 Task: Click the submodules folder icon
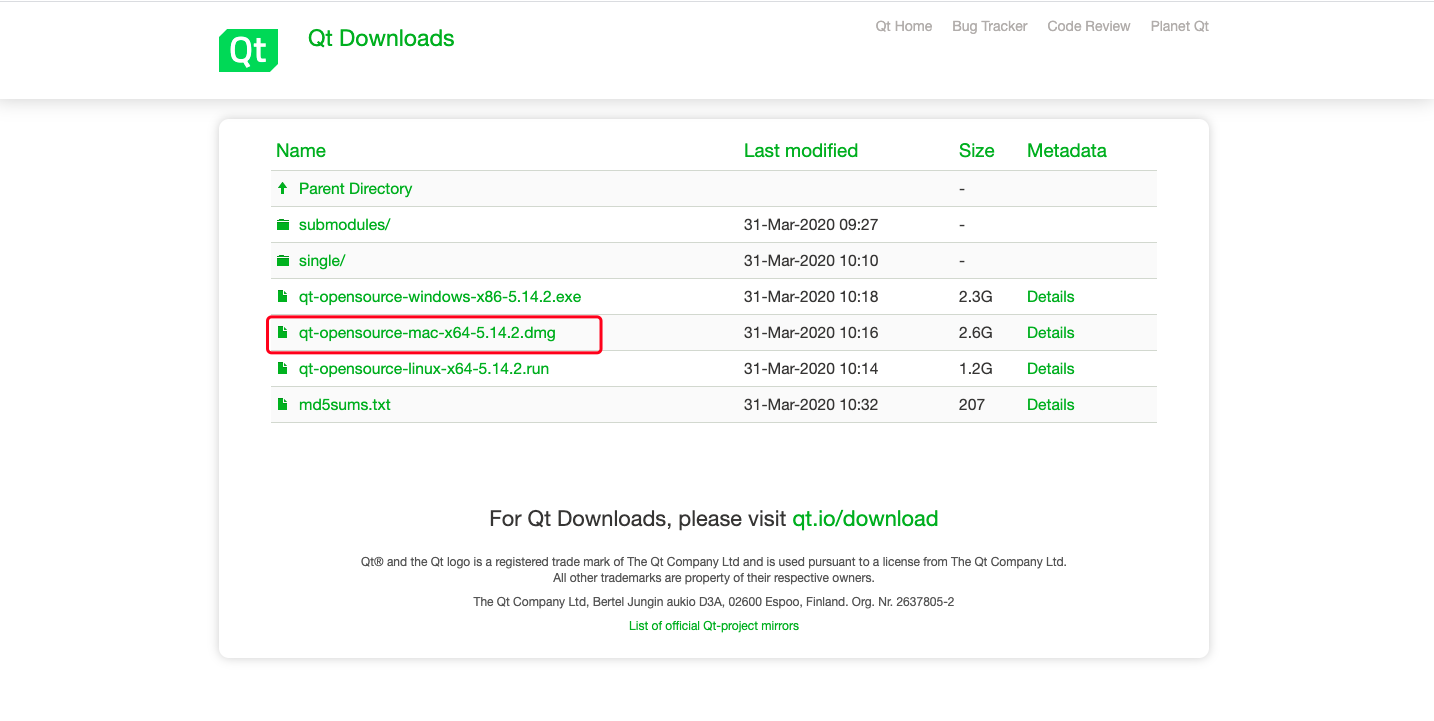(283, 225)
